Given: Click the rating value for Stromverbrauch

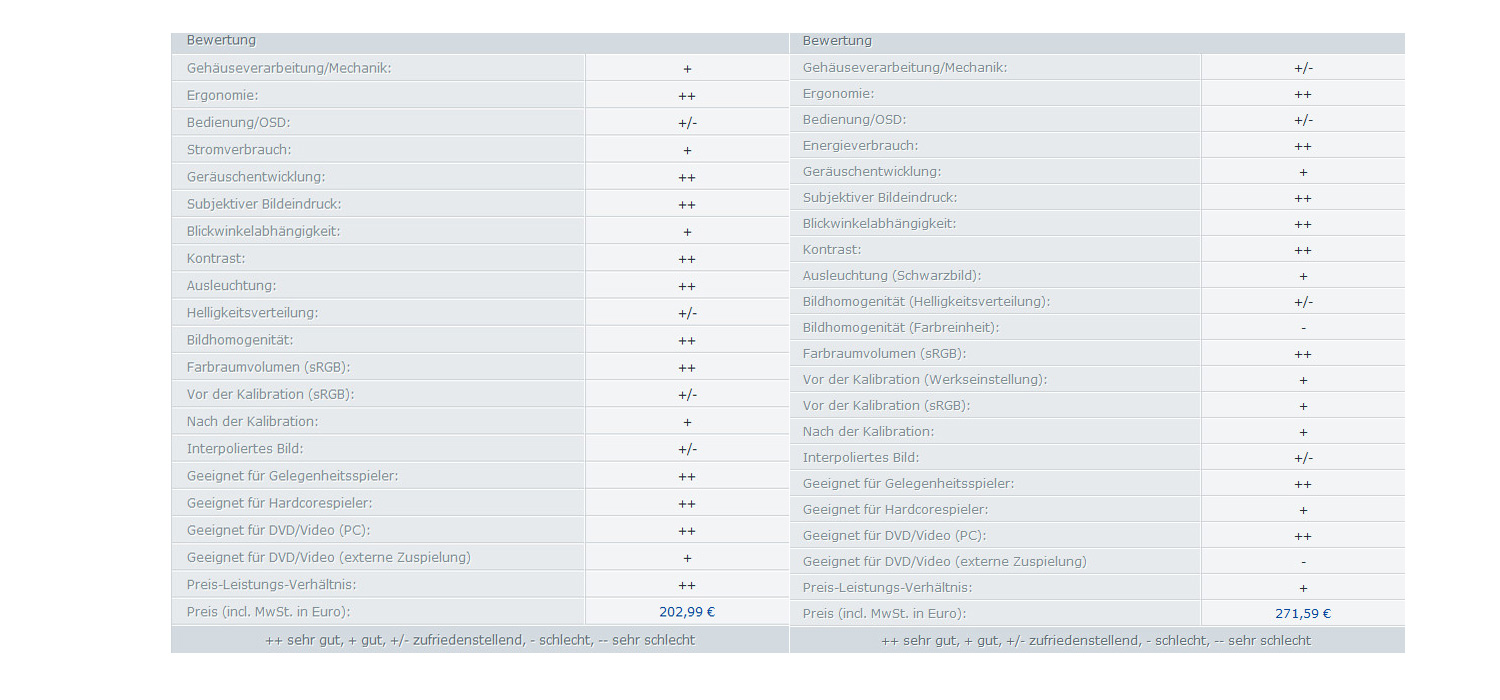Looking at the screenshot, I should (x=687, y=150).
